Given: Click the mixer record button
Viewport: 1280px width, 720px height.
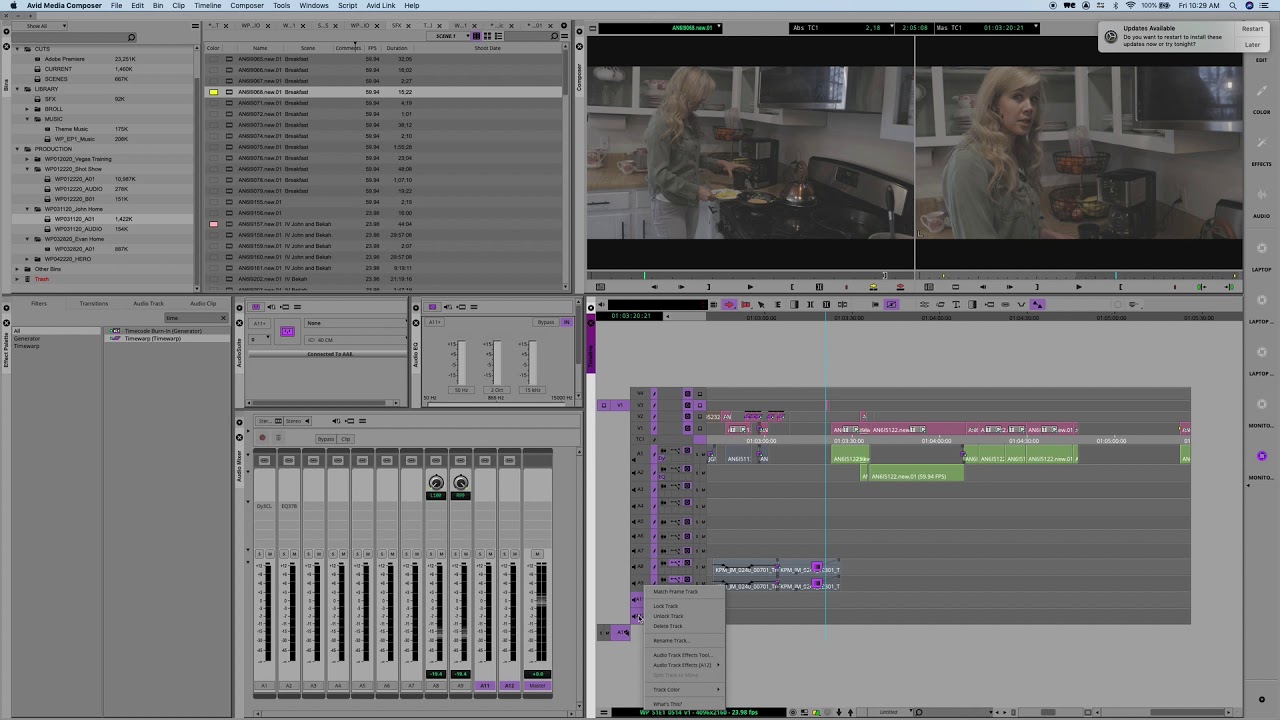Looking at the screenshot, I should pyautogui.click(x=262, y=438).
